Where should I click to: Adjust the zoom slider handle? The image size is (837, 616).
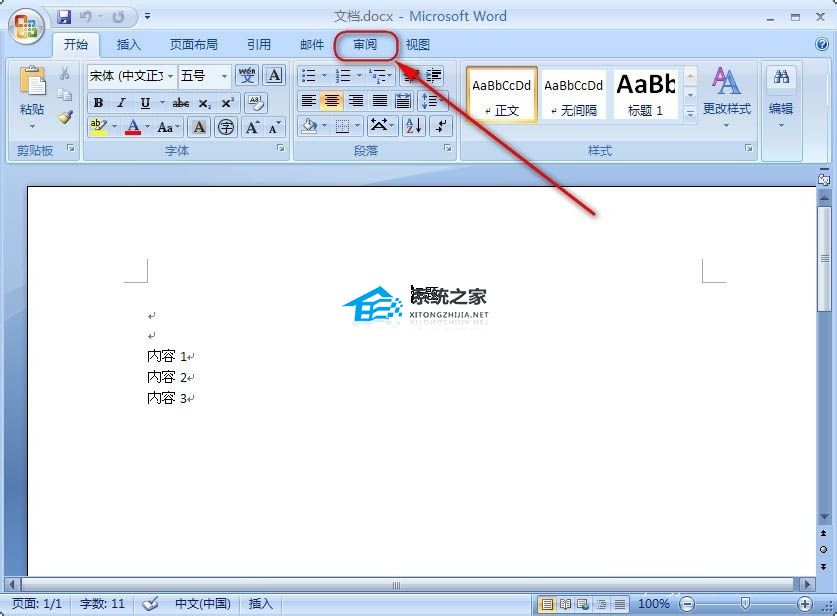pos(745,604)
